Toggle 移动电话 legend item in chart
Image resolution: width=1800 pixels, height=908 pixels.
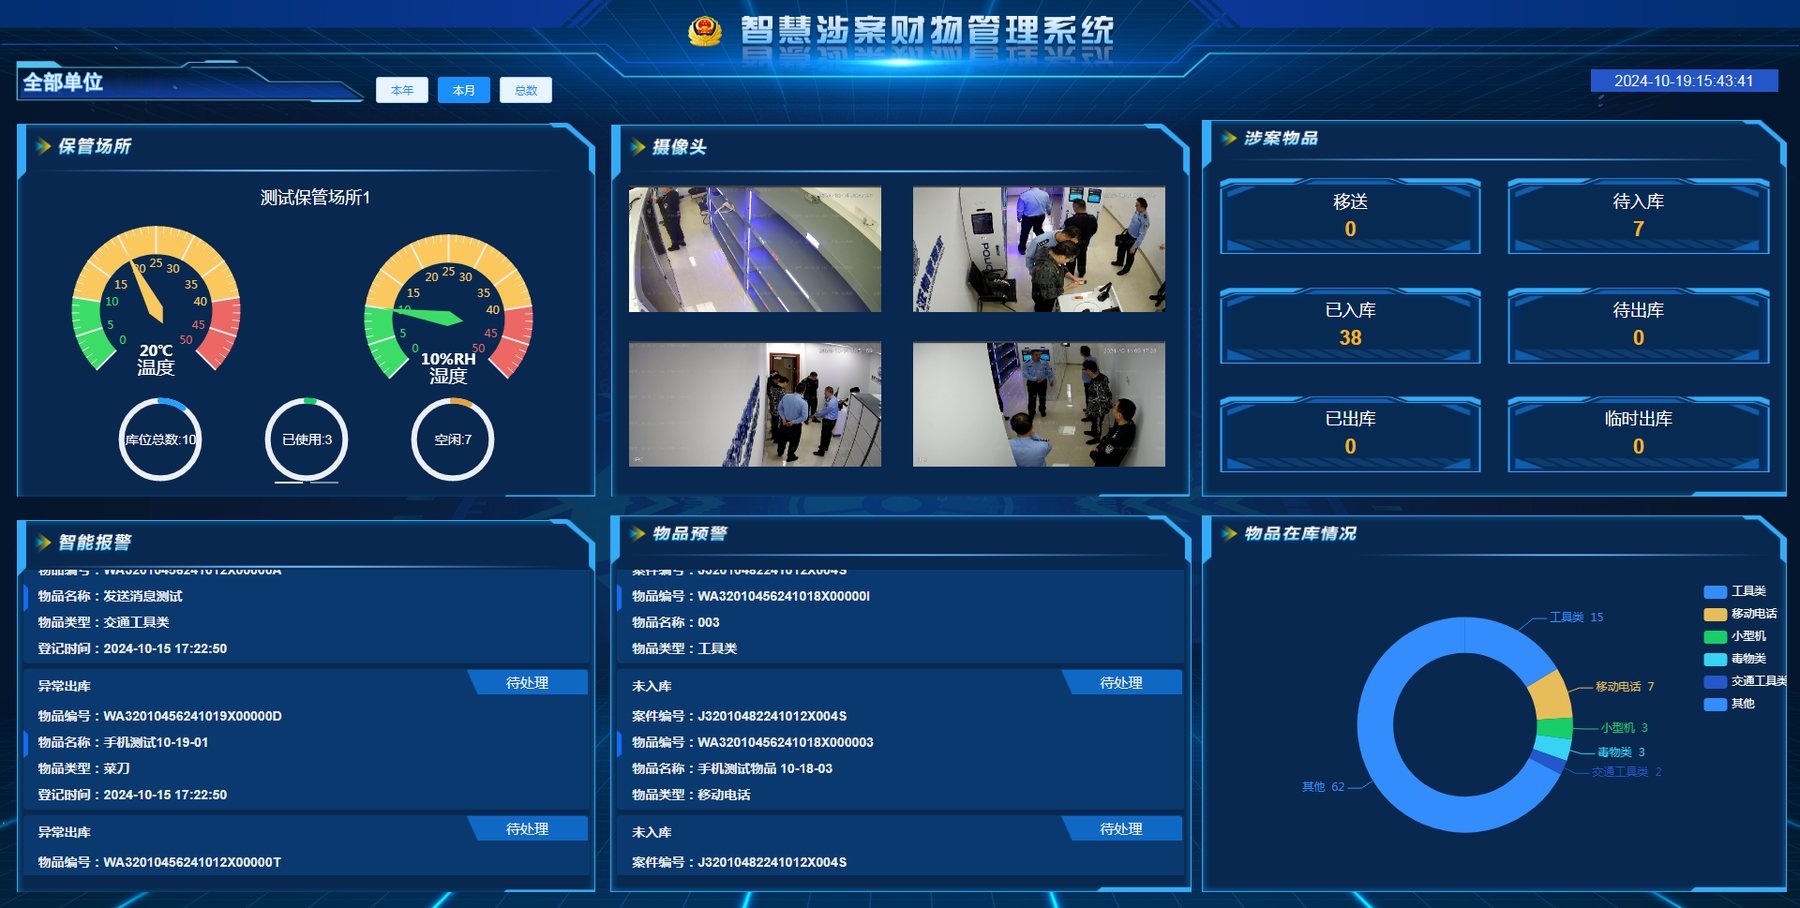[x=1741, y=613]
